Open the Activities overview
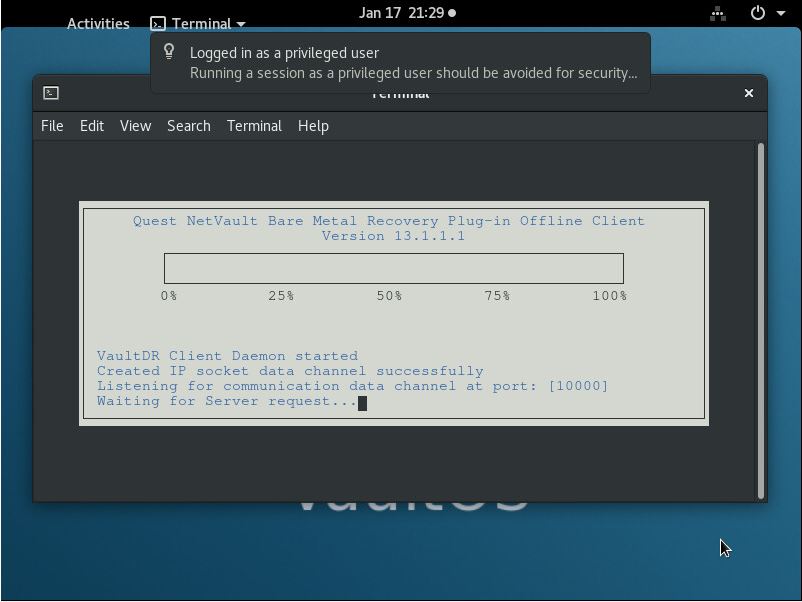Image resolution: width=802 pixels, height=602 pixels. (x=98, y=24)
